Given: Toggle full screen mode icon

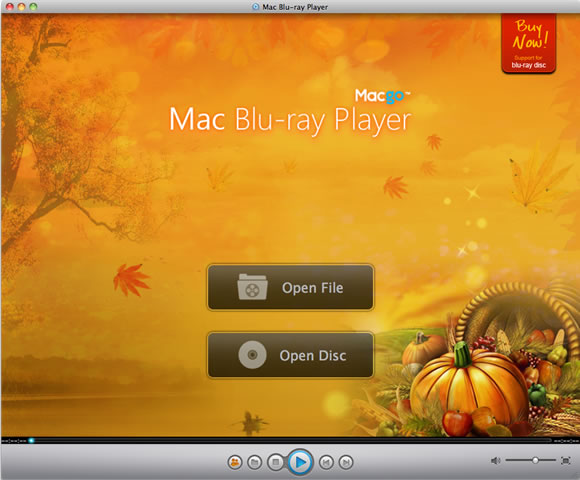Looking at the screenshot, I should 566,460.
